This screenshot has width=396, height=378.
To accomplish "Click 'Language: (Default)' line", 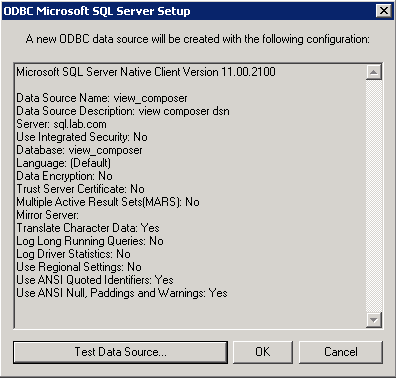I will coord(64,163).
